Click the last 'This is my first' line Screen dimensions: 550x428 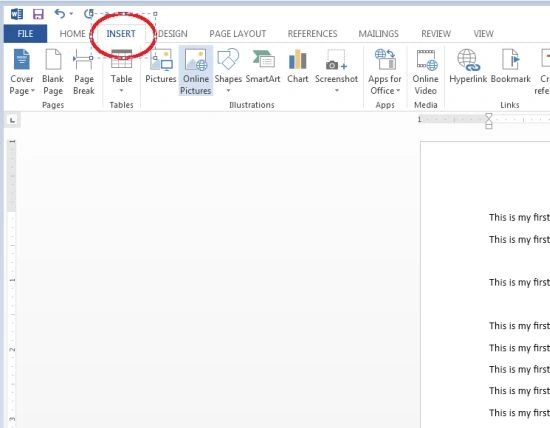[519, 413]
